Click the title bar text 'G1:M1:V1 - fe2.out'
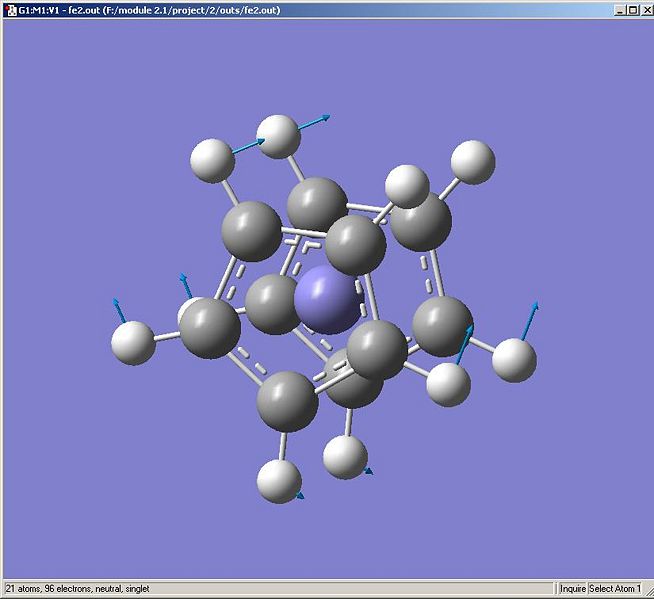The image size is (654, 599). coord(59,10)
